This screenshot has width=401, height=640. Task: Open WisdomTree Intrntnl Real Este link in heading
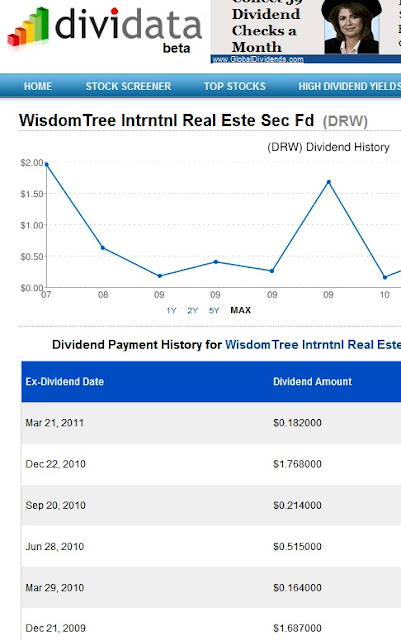tap(313, 344)
